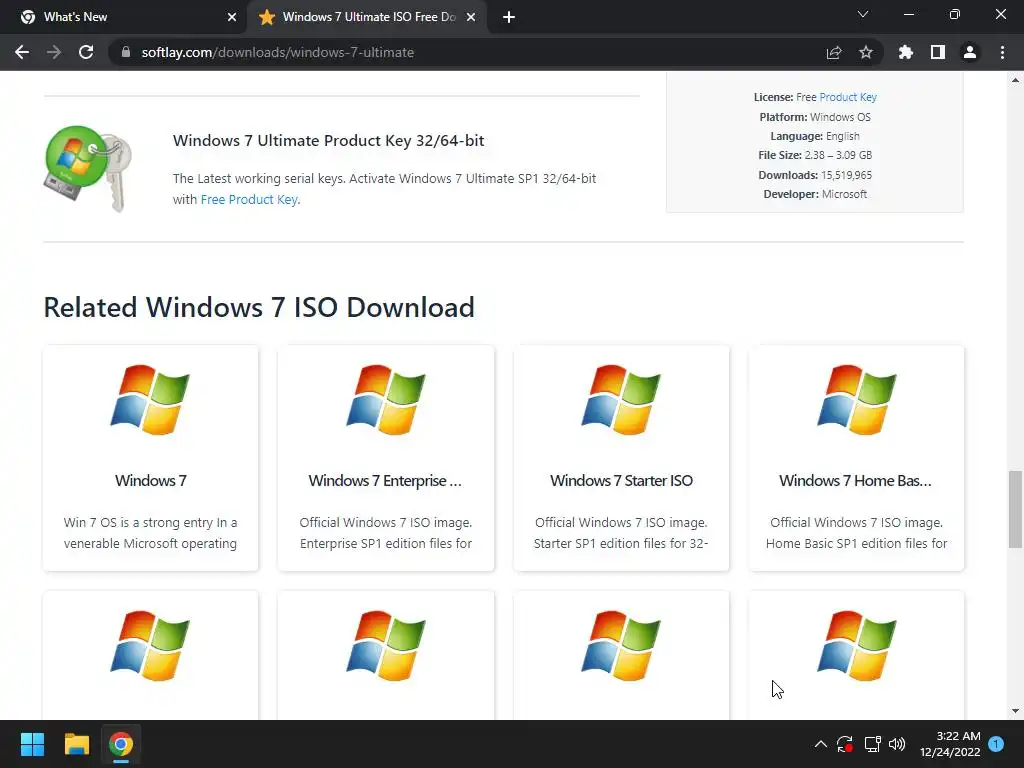Bookmark this page with the star
The height and width of the screenshot is (768, 1024).
pos(866,52)
